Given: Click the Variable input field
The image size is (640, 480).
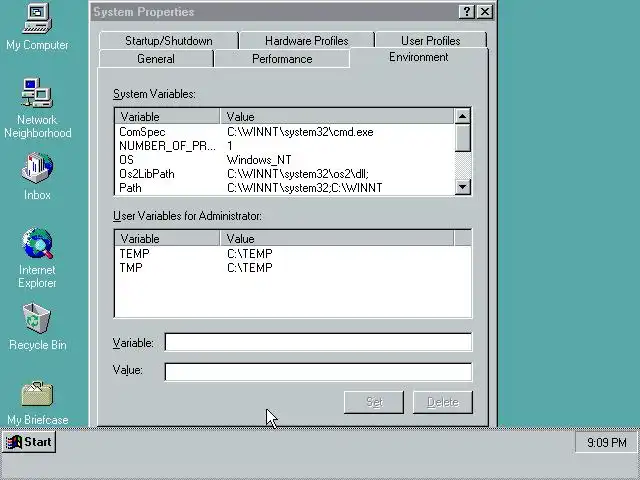Looking at the screenshot, I should point(318,342).
